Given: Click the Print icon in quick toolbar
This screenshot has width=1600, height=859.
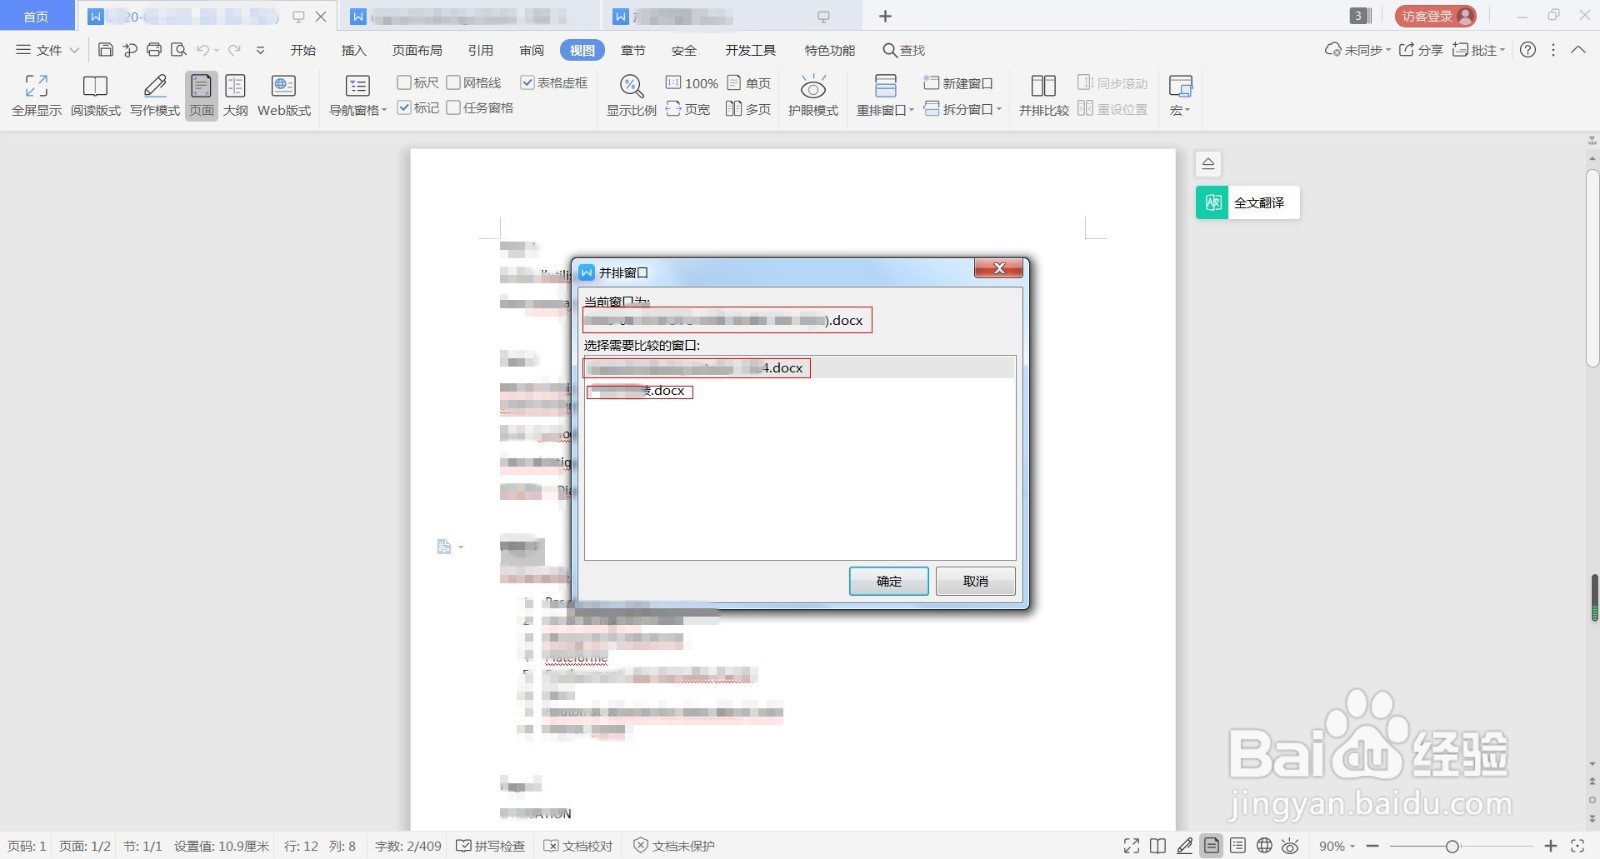Looking at the screenshot, I should point(154,50).
